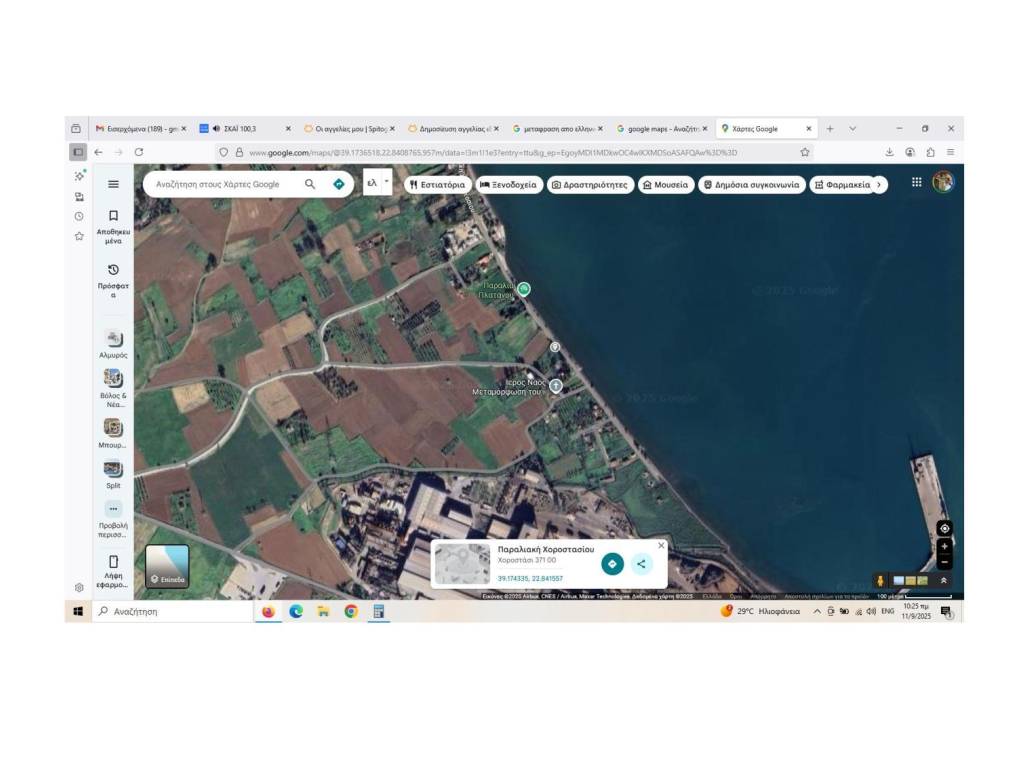Toggle the Firefox sidebar button

(x=77, y=152)
